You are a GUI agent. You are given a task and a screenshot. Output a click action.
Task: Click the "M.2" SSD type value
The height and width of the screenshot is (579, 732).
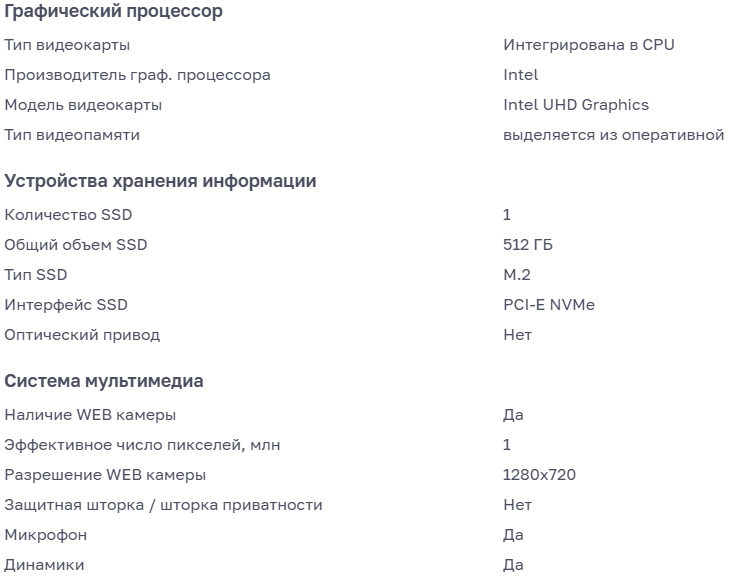[x=517, y=275]
